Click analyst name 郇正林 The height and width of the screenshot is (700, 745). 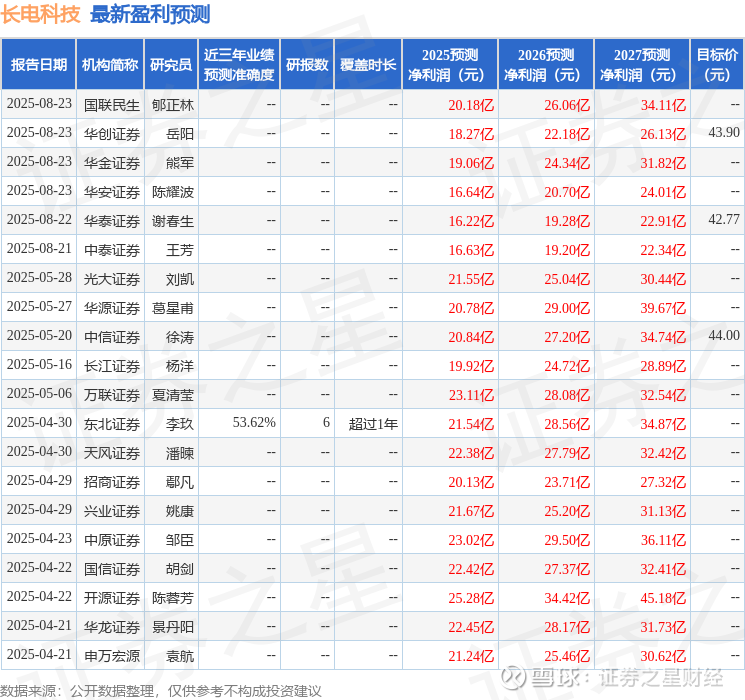tap(173, 105)
